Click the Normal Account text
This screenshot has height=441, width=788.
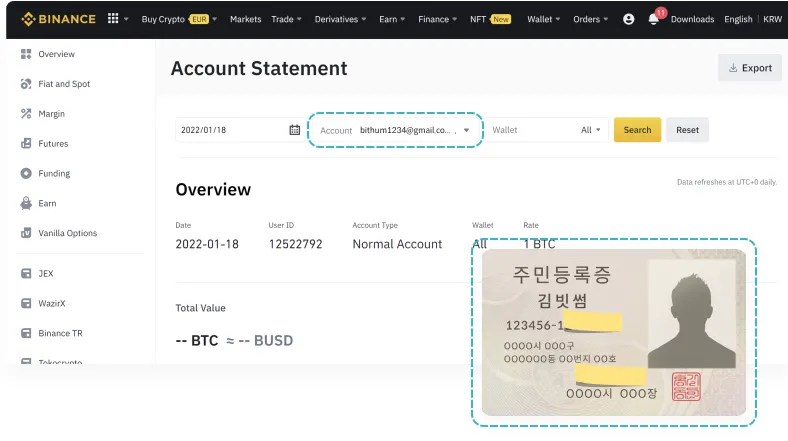397,244
